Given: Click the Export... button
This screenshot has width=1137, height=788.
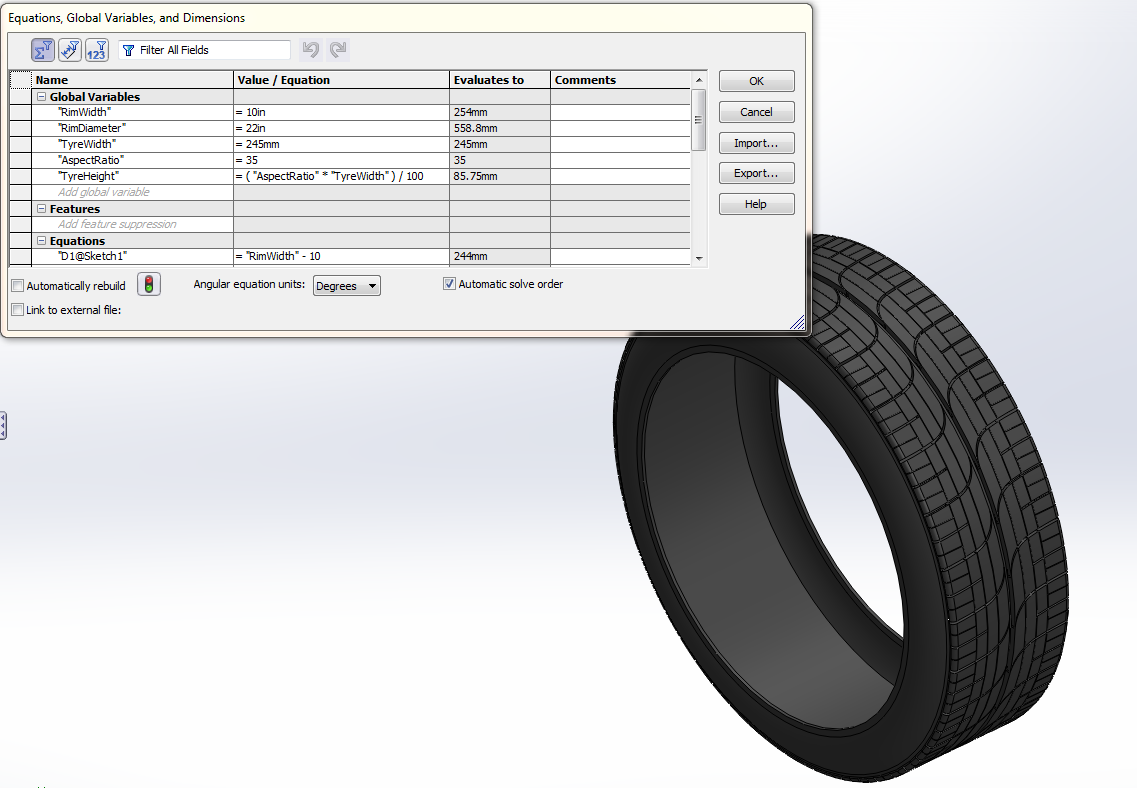Looking at the screenshot, I should tap(756, 173).
